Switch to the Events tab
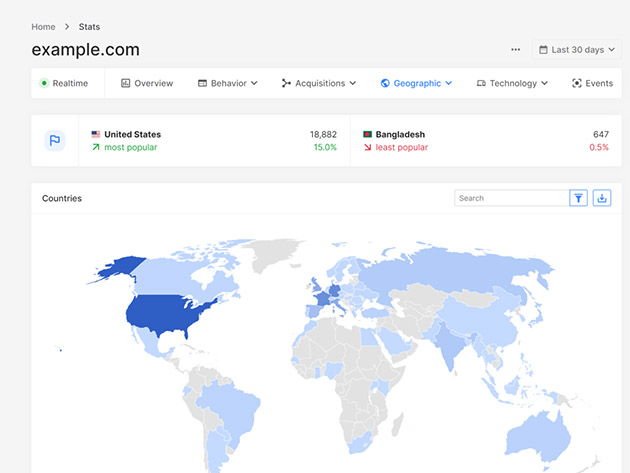The width and height of the screenshot is (630, 473). point(593,83)
